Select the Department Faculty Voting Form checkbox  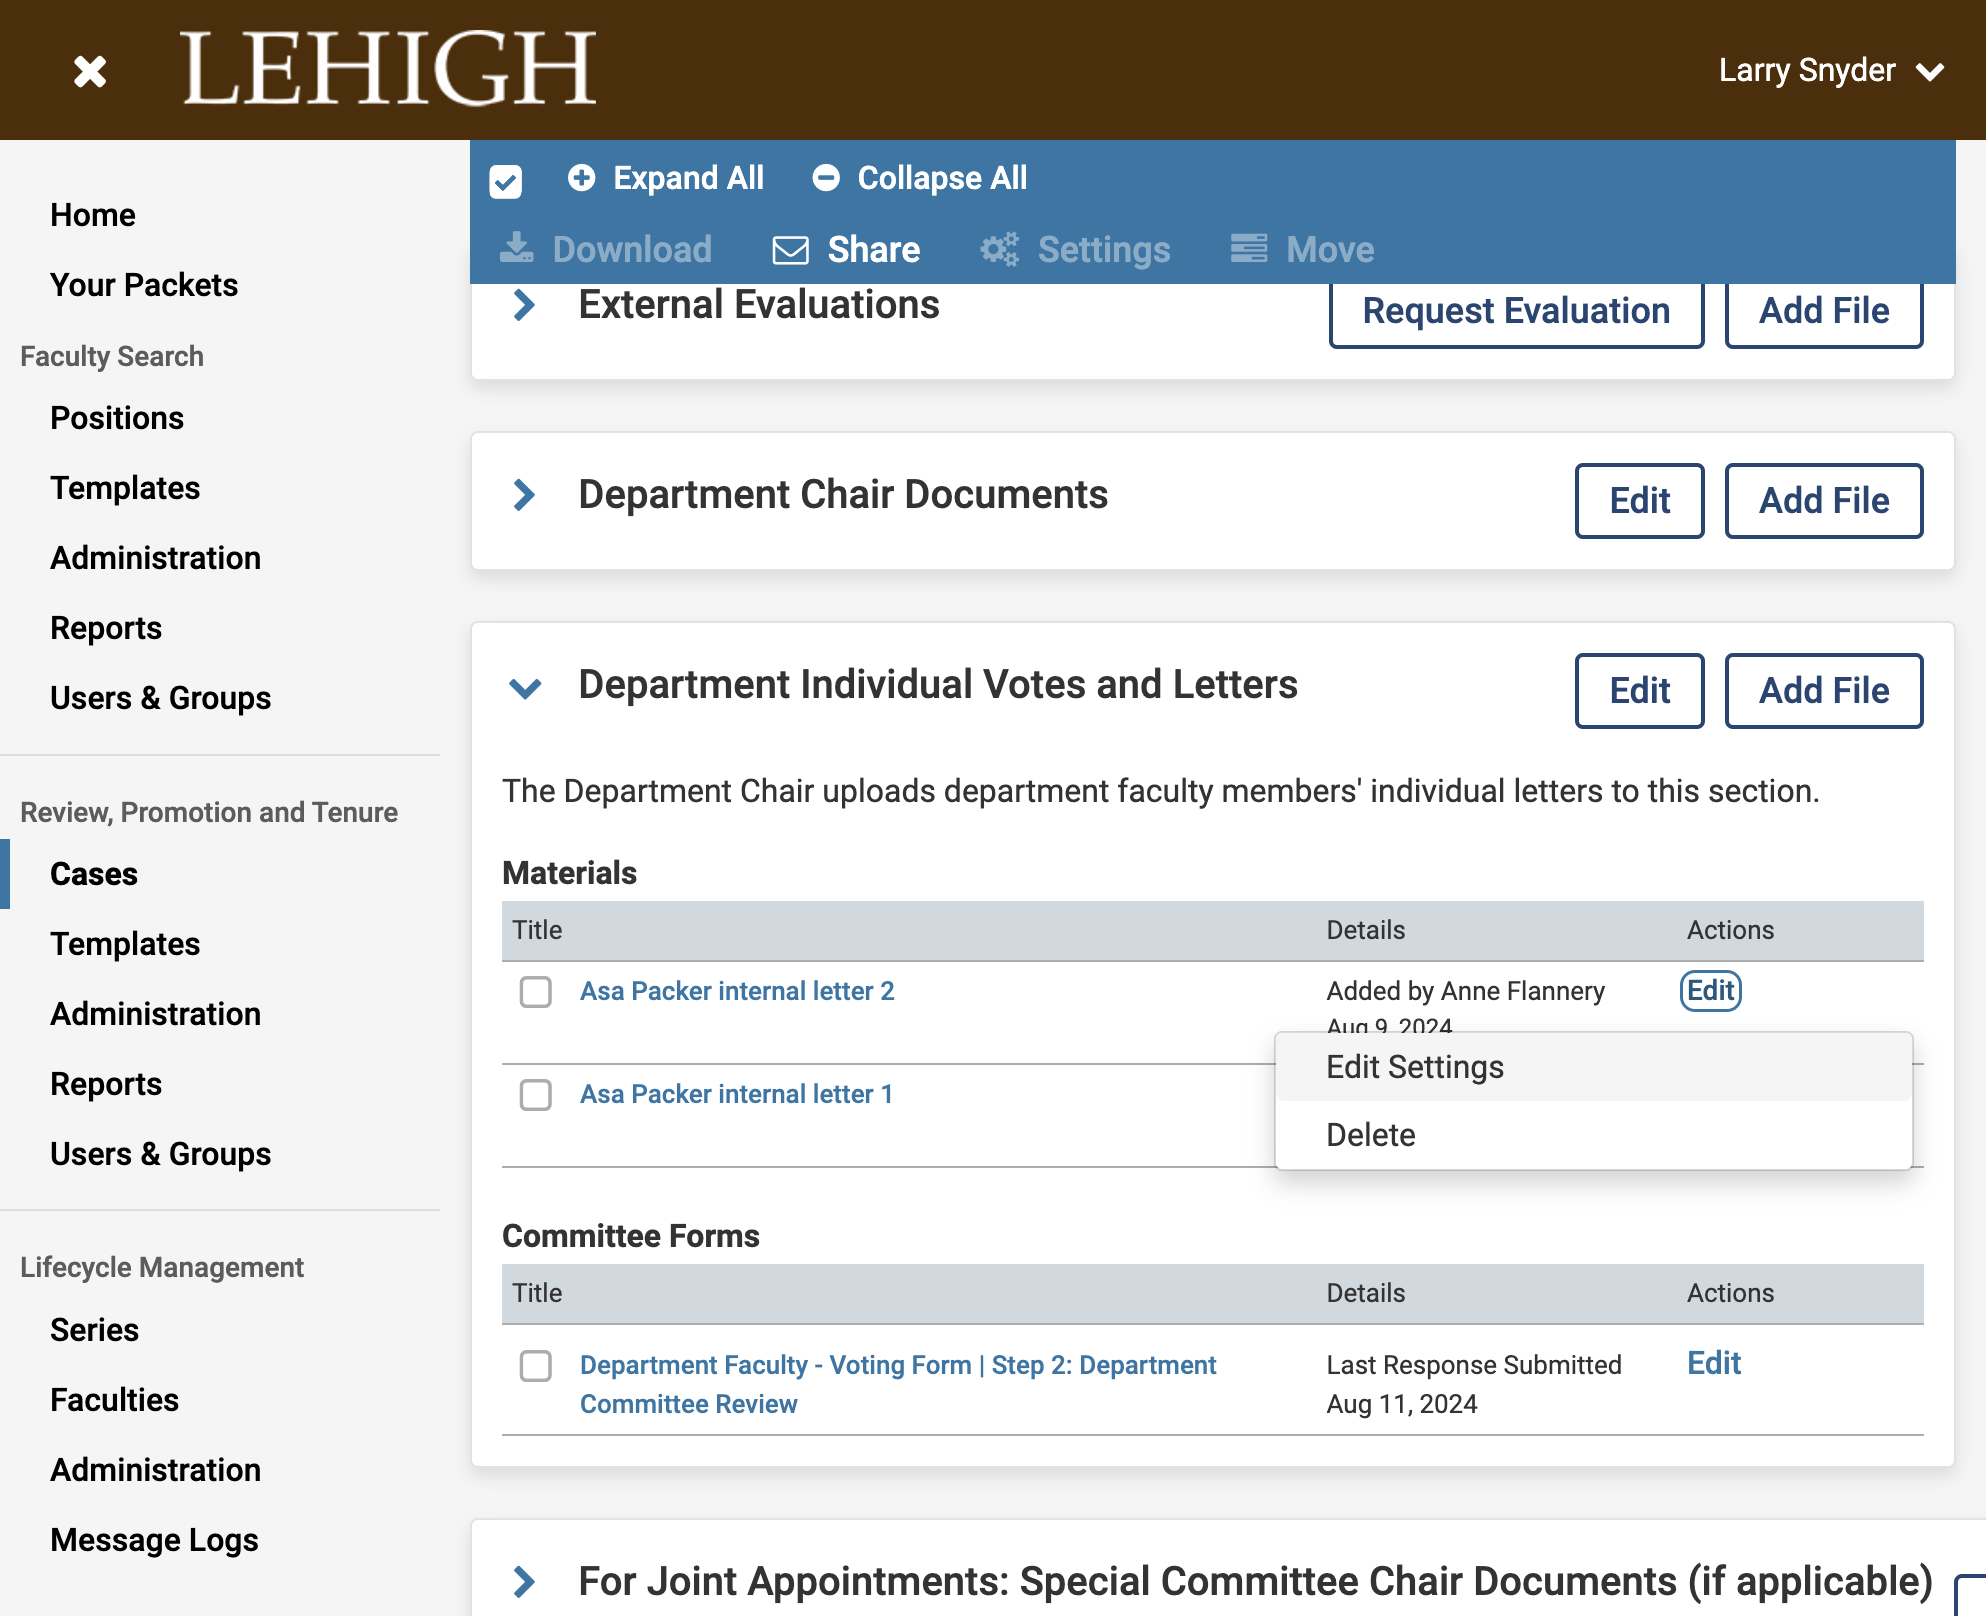536,1366
